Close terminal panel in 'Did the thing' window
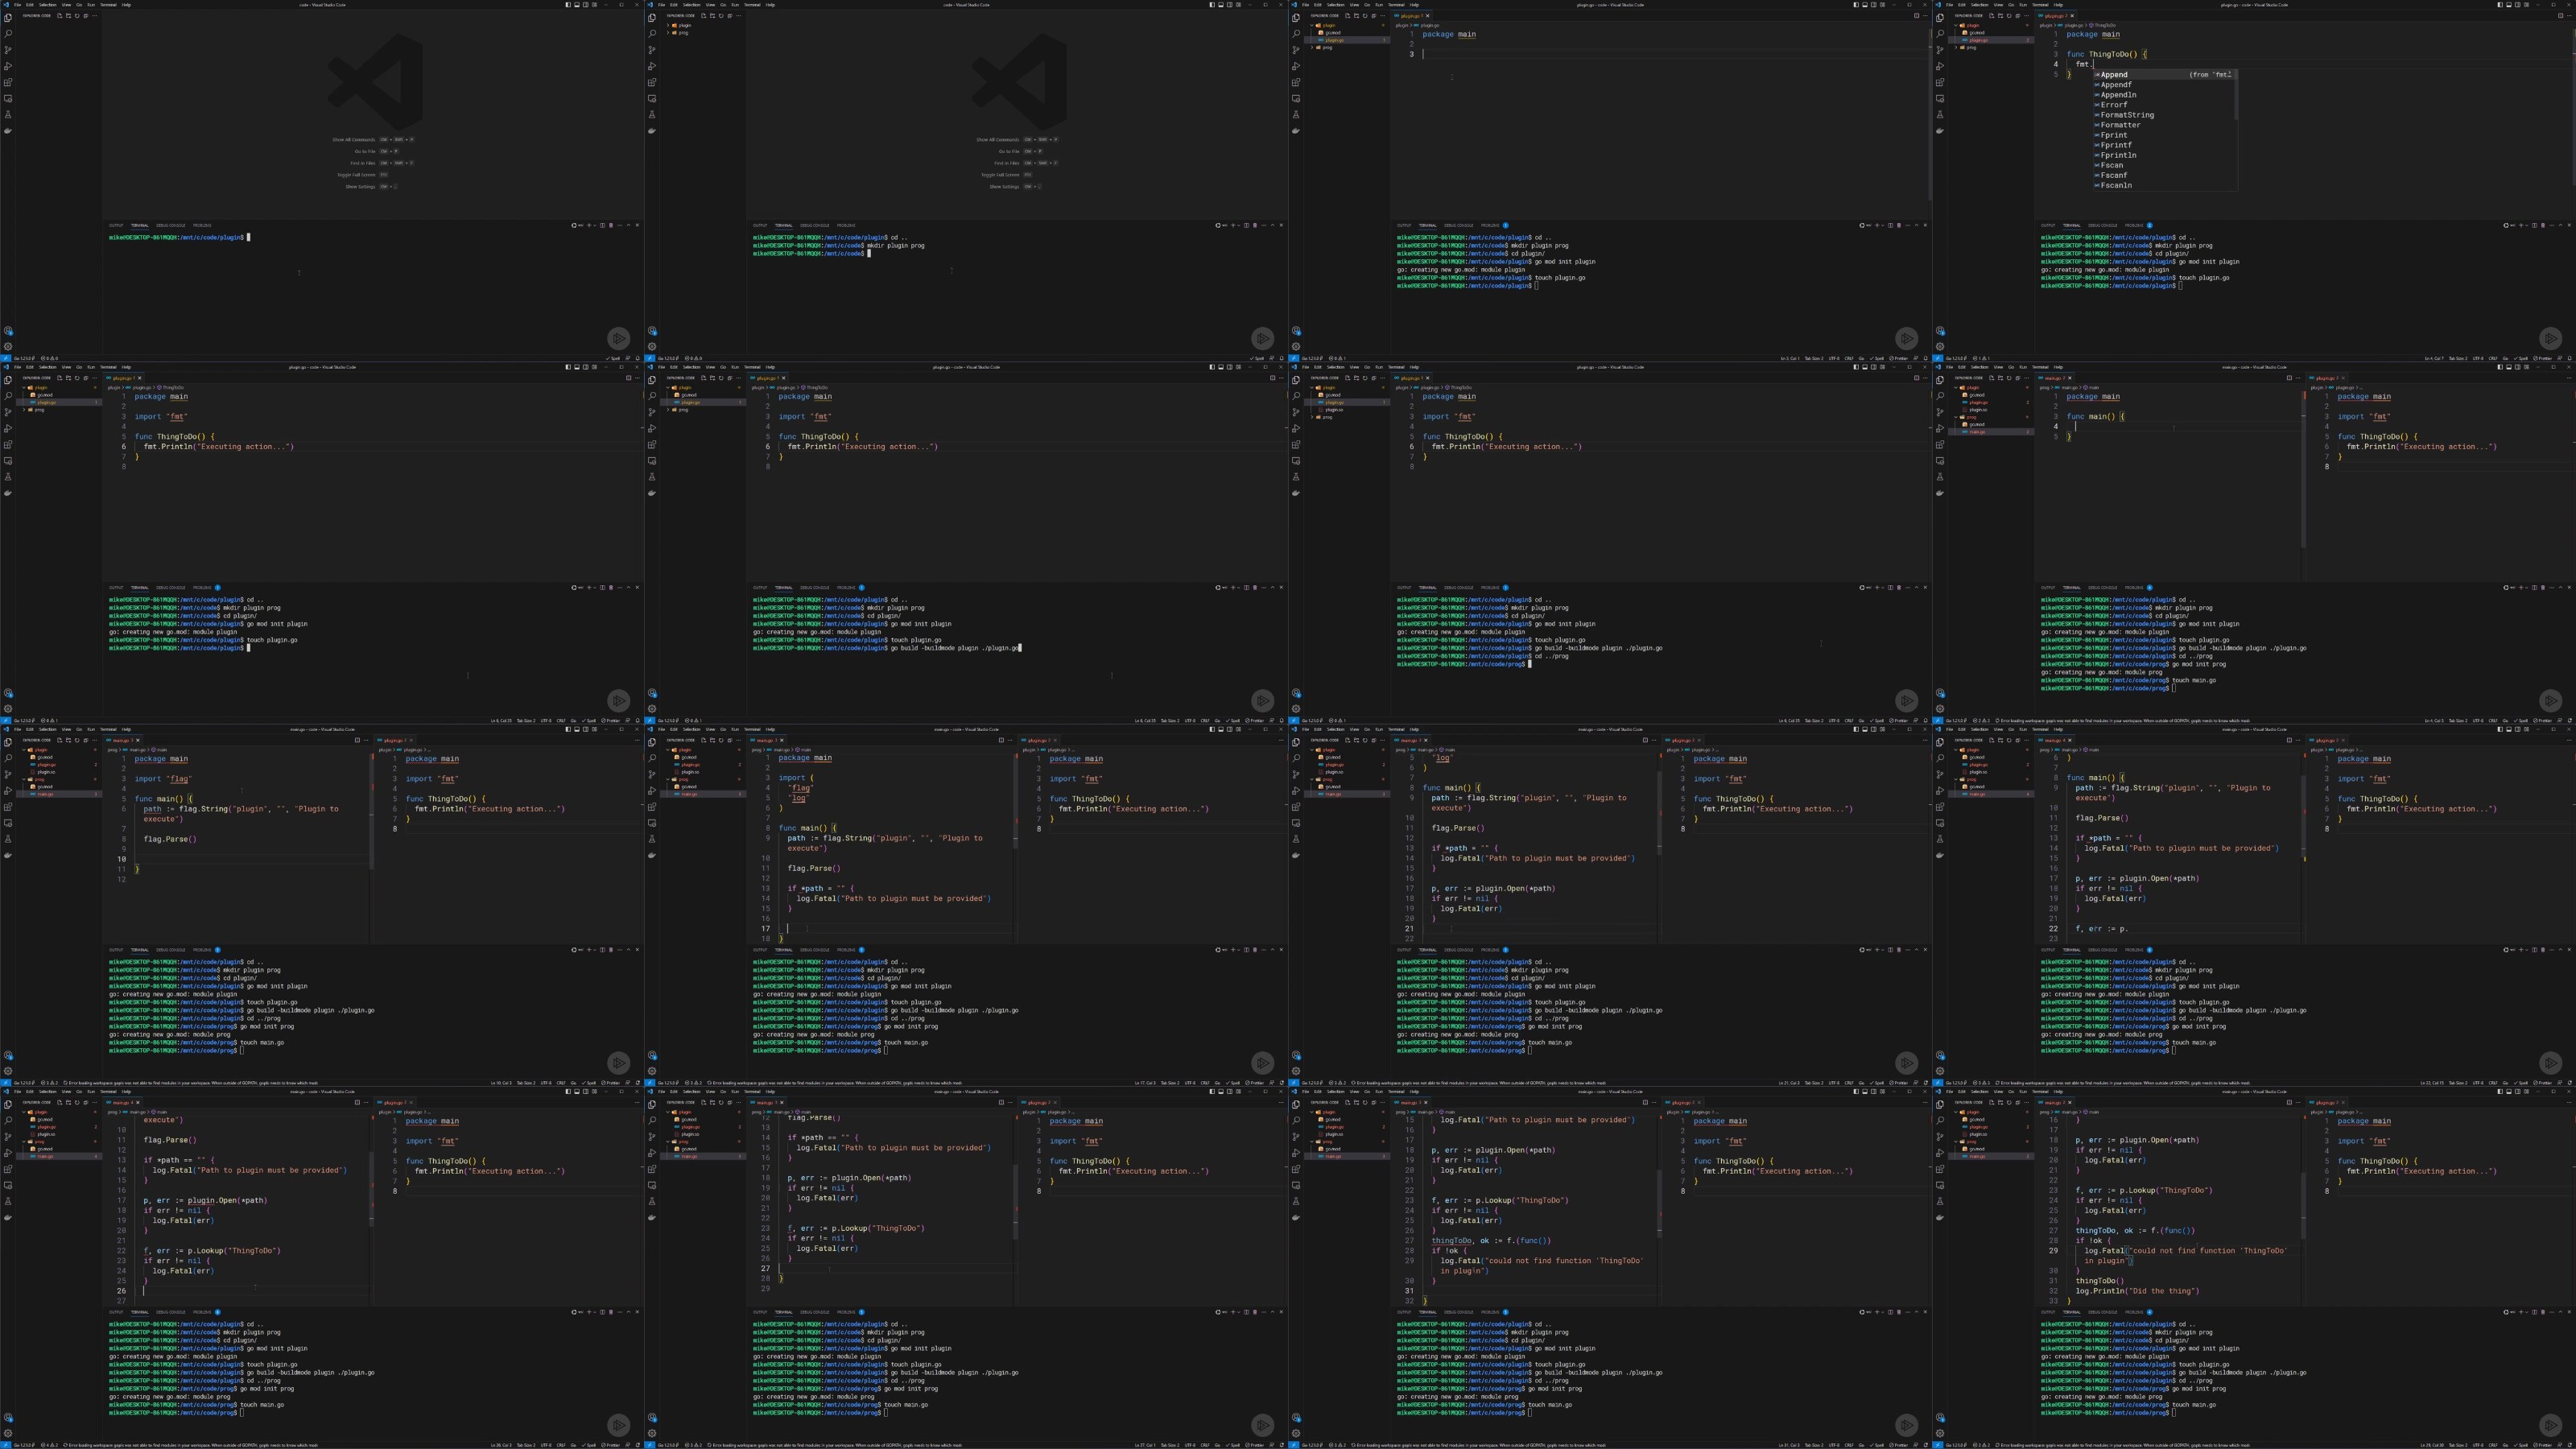Image resolution: width=2576 pixels, height=1449 pixels. click(x=2570, y=1312)
